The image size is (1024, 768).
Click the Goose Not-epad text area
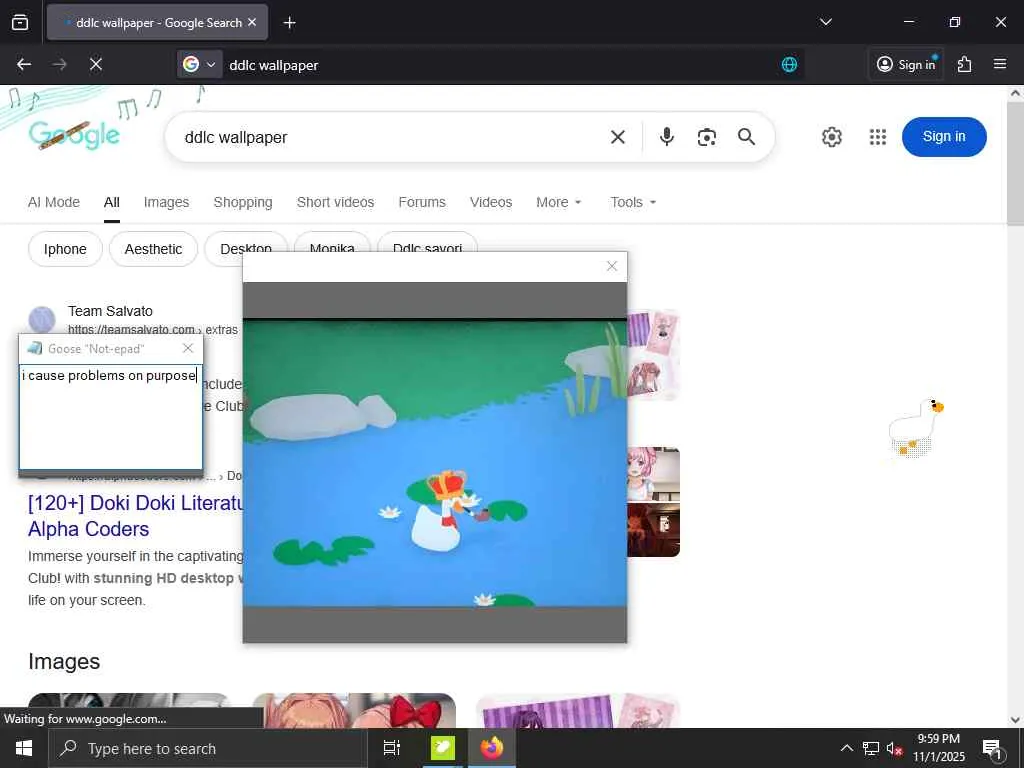click(x=111, y=416)
